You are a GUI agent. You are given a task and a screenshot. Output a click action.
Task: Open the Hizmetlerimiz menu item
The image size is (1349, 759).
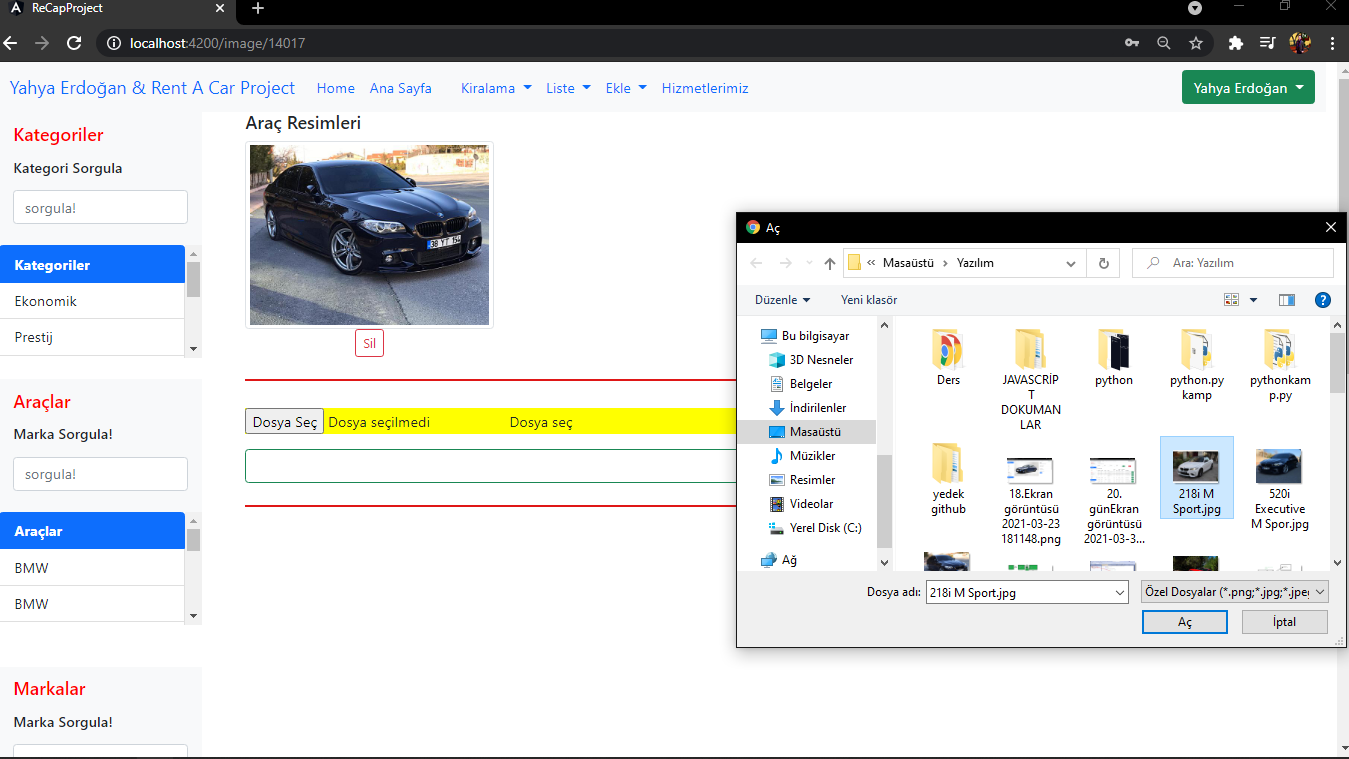(x=705, y=88)
